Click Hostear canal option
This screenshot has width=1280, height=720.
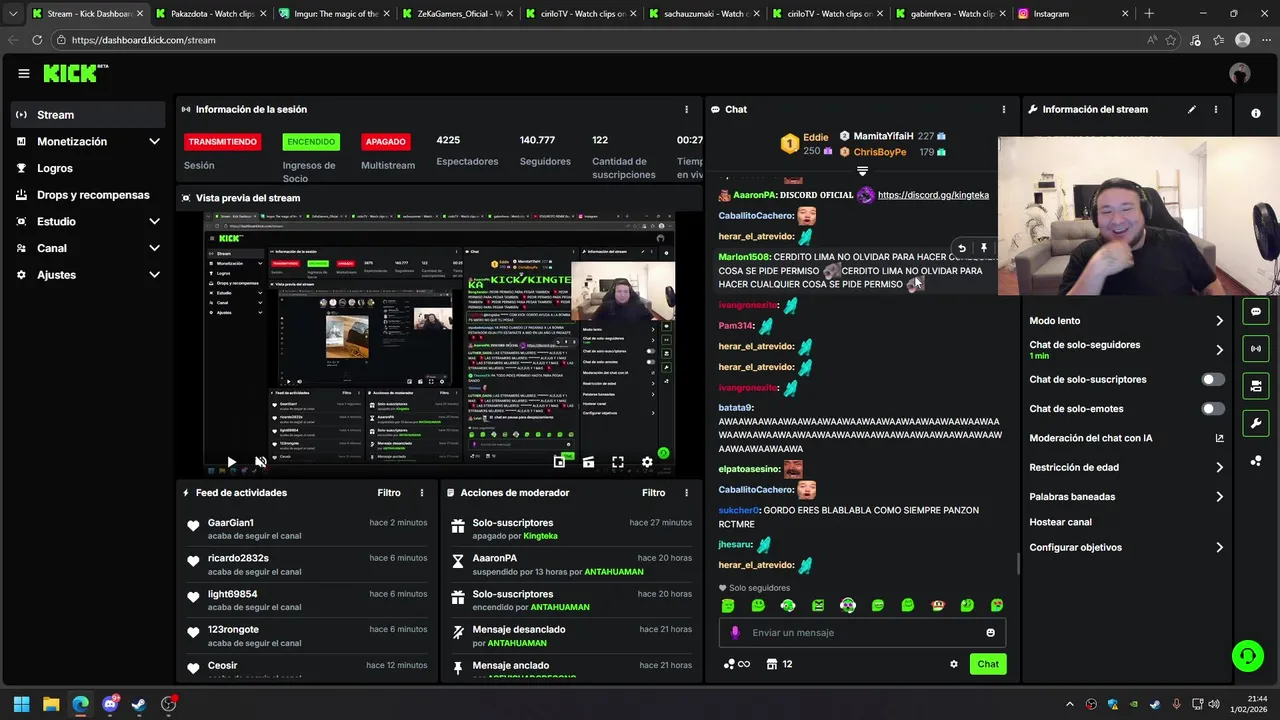1061,522
